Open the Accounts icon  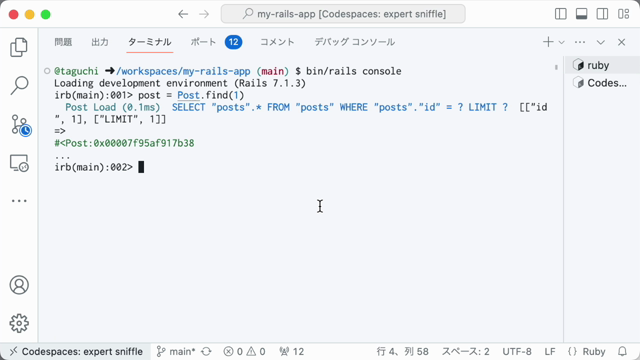point(19,285)
